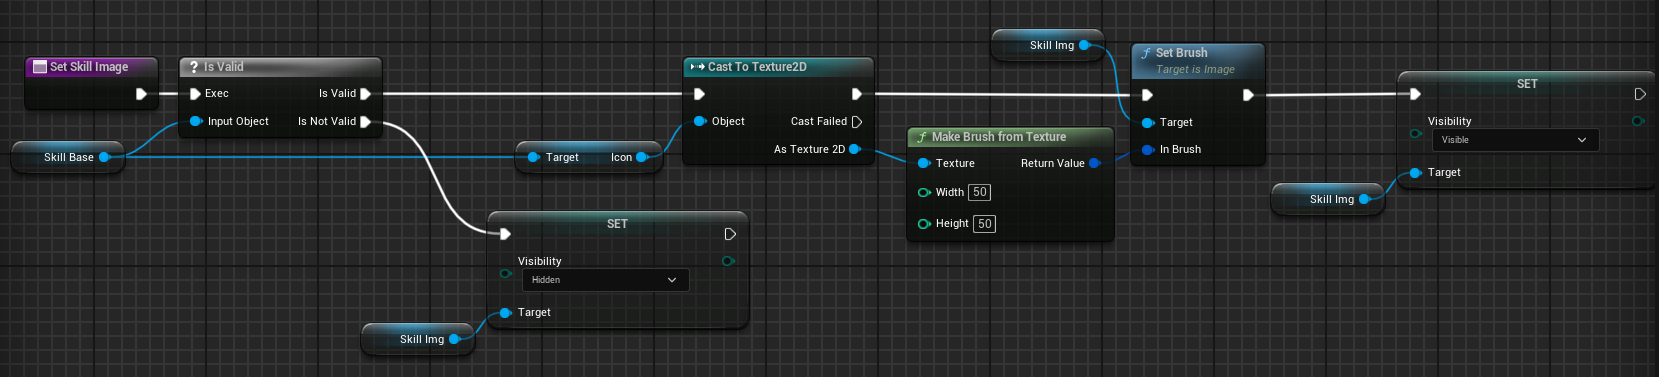Click the Visibility input pin on the Visible SET node
The height and width of the screenshot is (377, 1659).
[x=1415, y=133]
